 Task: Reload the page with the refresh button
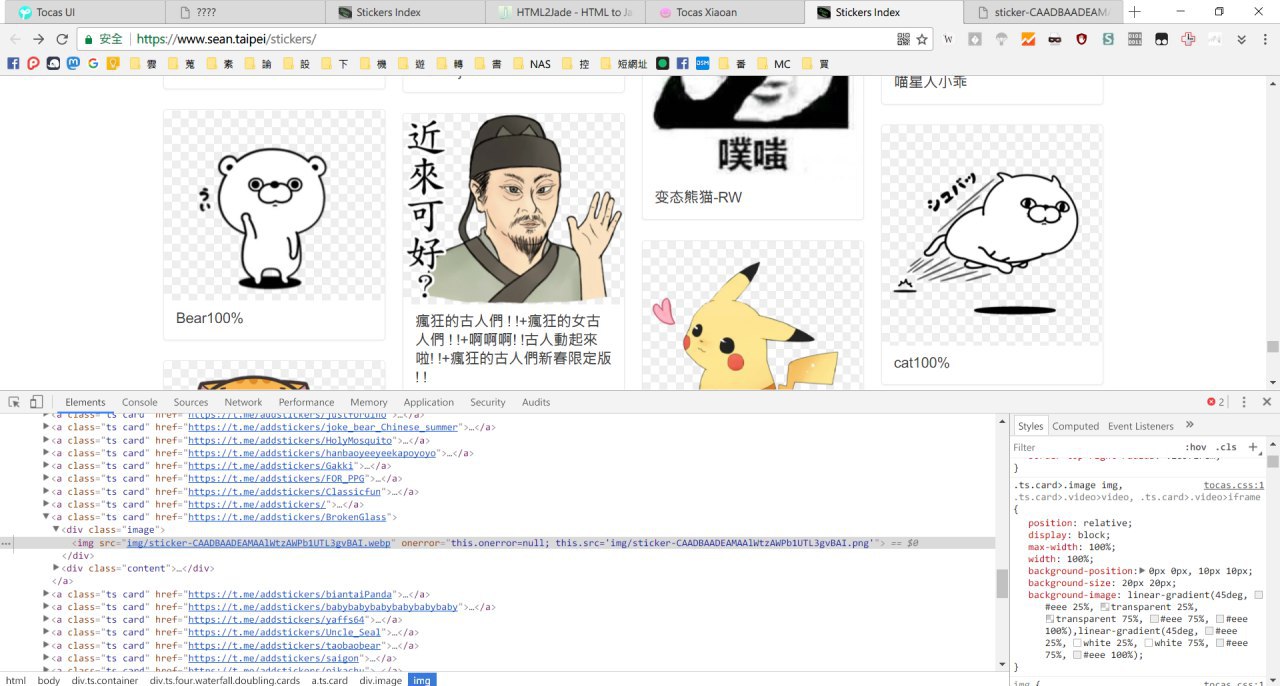tap(62, 39)
